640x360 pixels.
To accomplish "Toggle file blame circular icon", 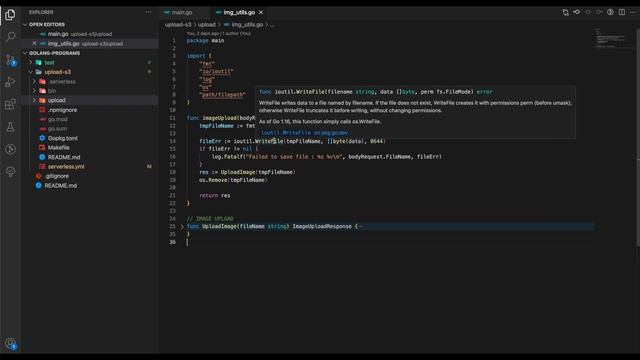I will pos(610,12).
